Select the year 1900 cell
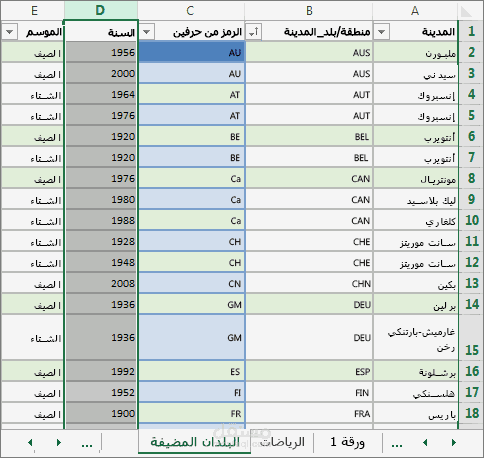This screenshot has width=484, height=458. [x=101, y=413]
